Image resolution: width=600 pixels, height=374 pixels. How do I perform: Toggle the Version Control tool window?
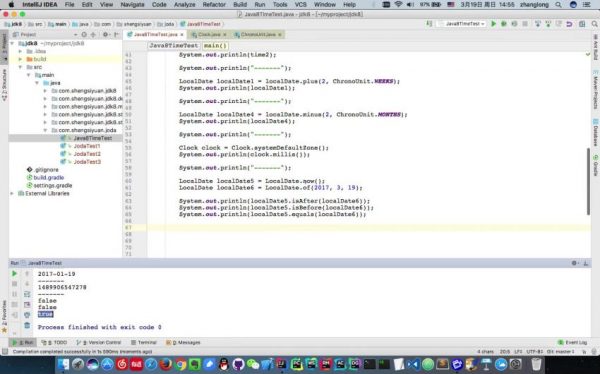tap(99, 342)
